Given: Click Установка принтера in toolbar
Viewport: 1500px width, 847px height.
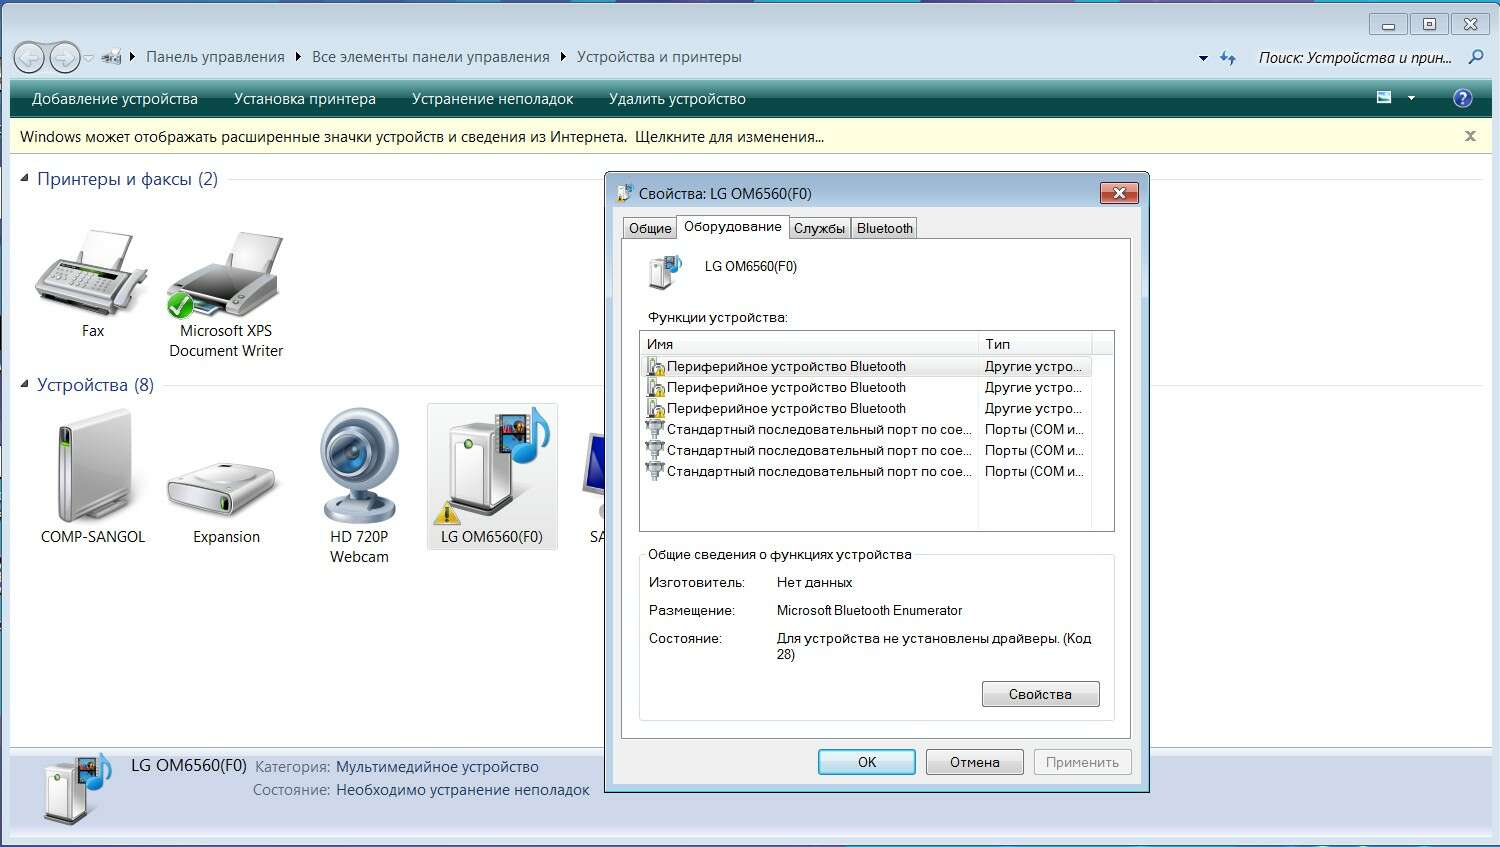Looking at the screenshot, I should pyautogui.click(x=305, y=99).
